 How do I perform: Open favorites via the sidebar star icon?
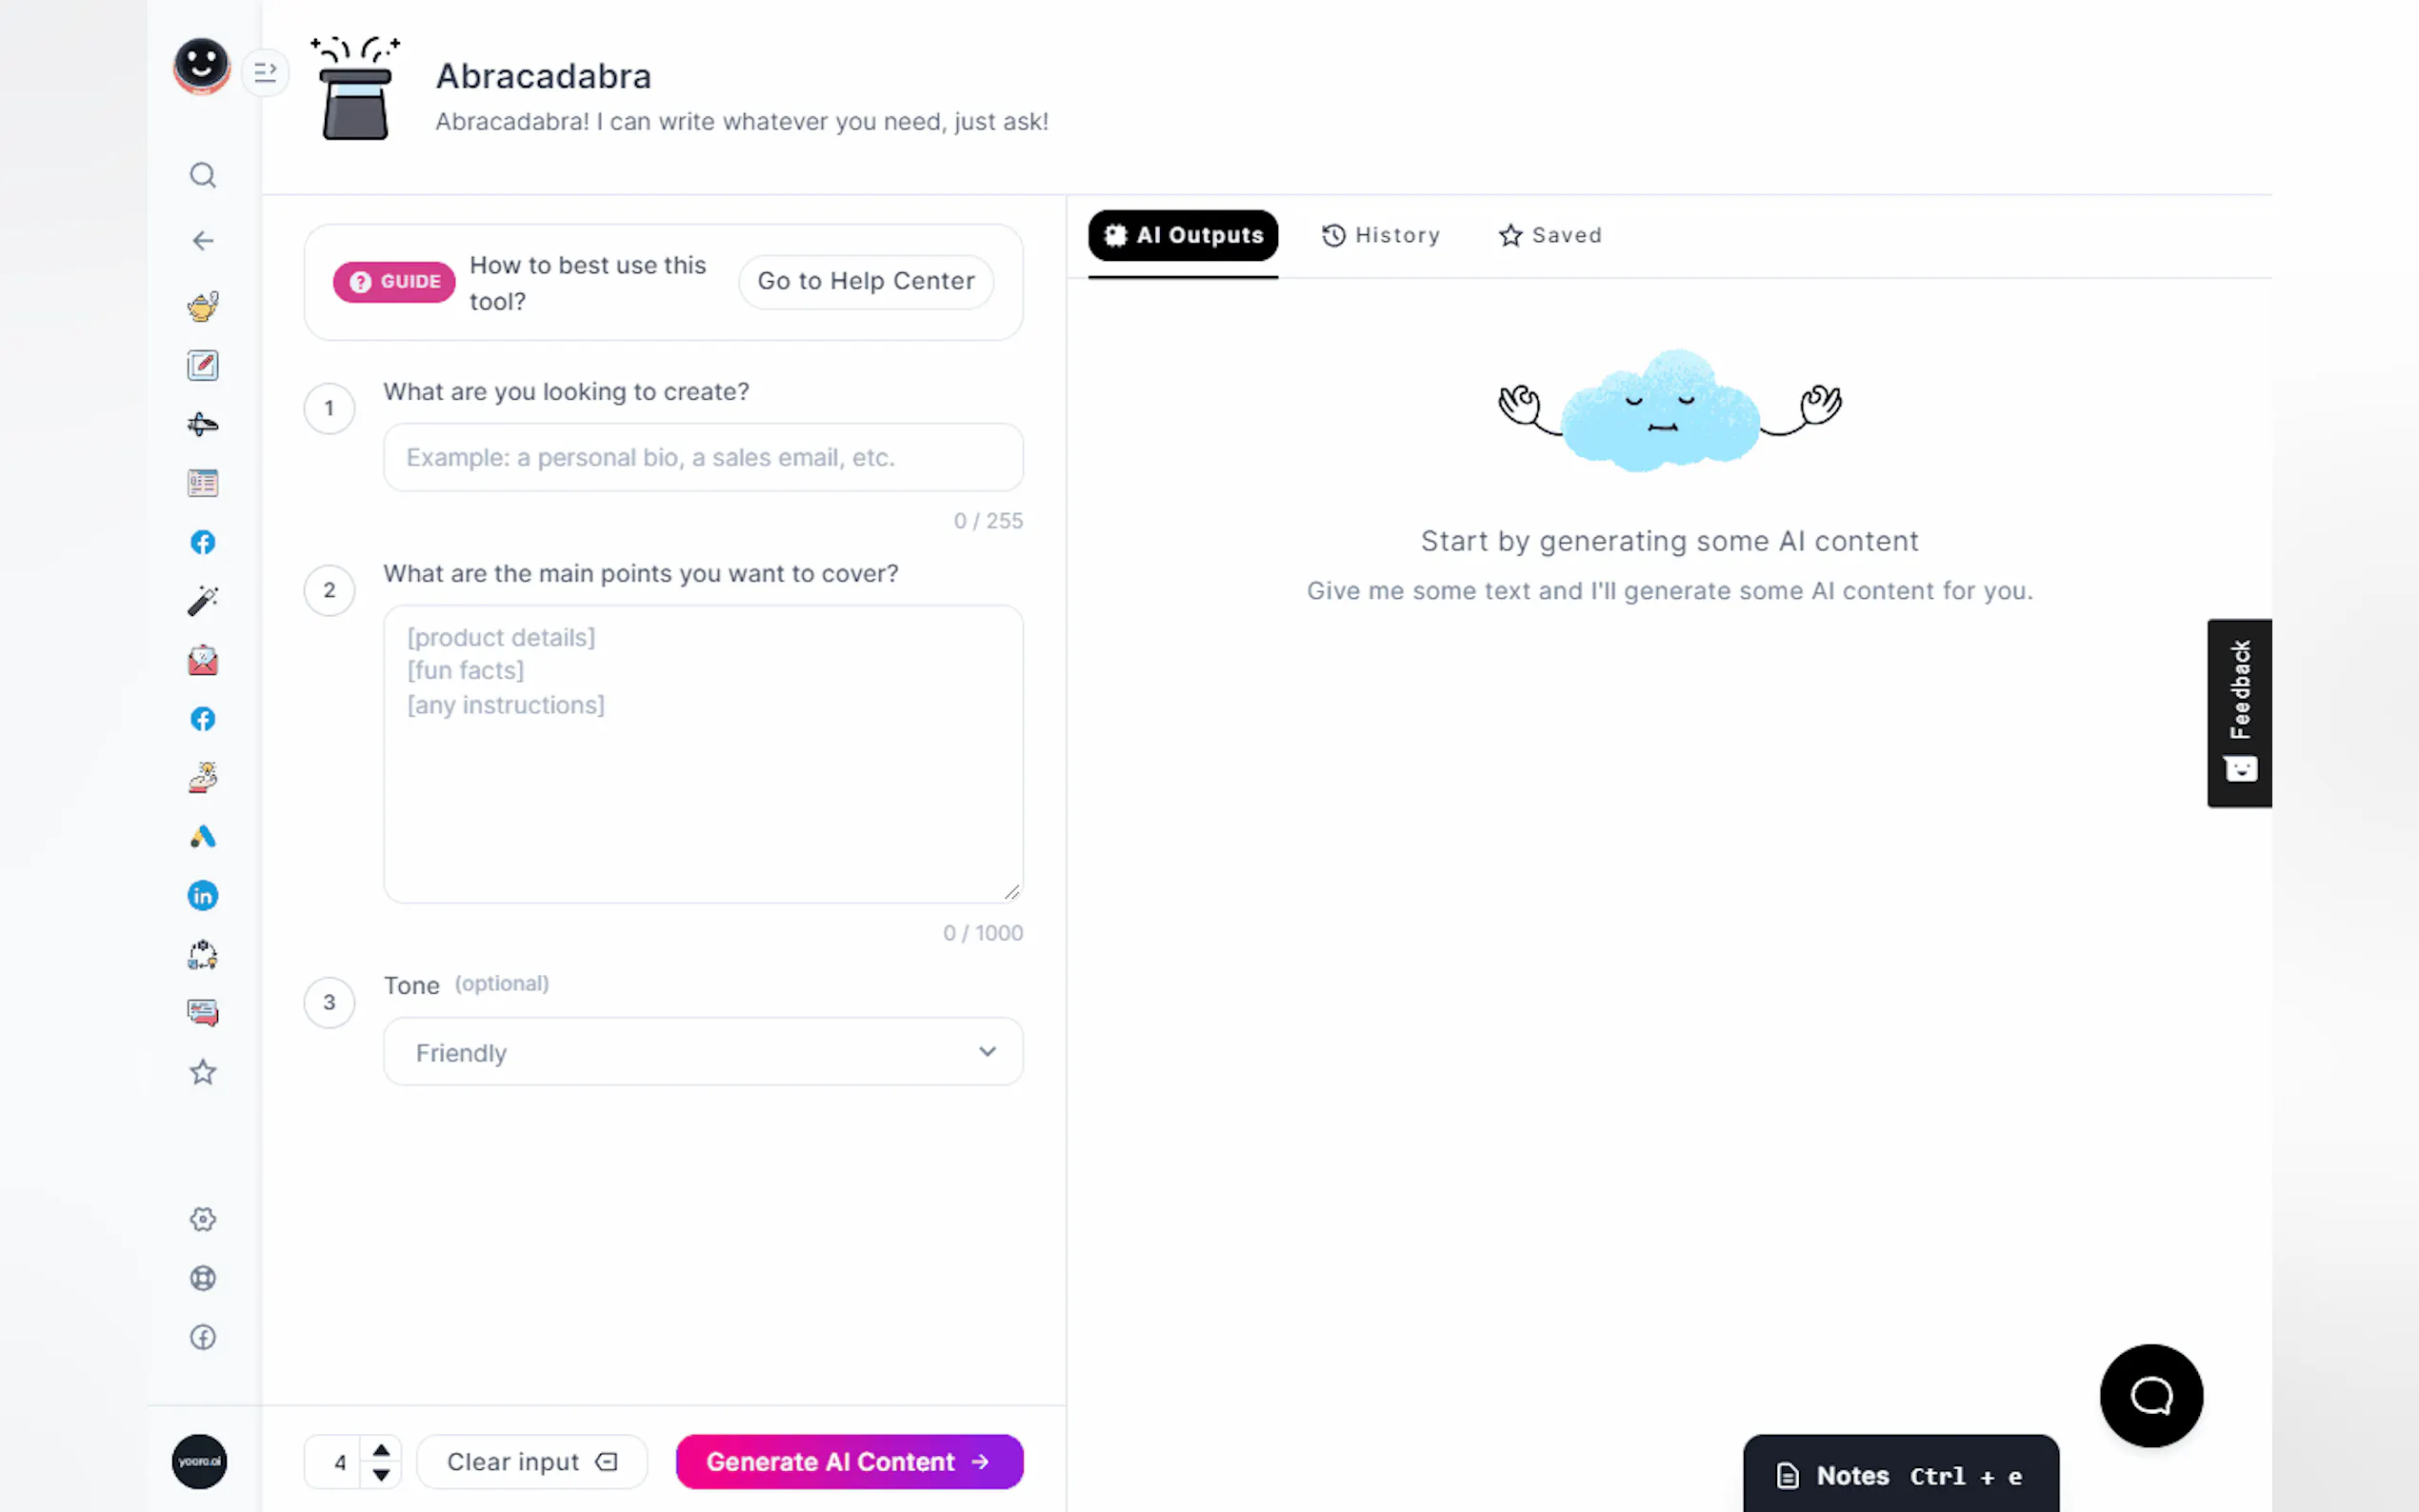tap(203, 1072)
